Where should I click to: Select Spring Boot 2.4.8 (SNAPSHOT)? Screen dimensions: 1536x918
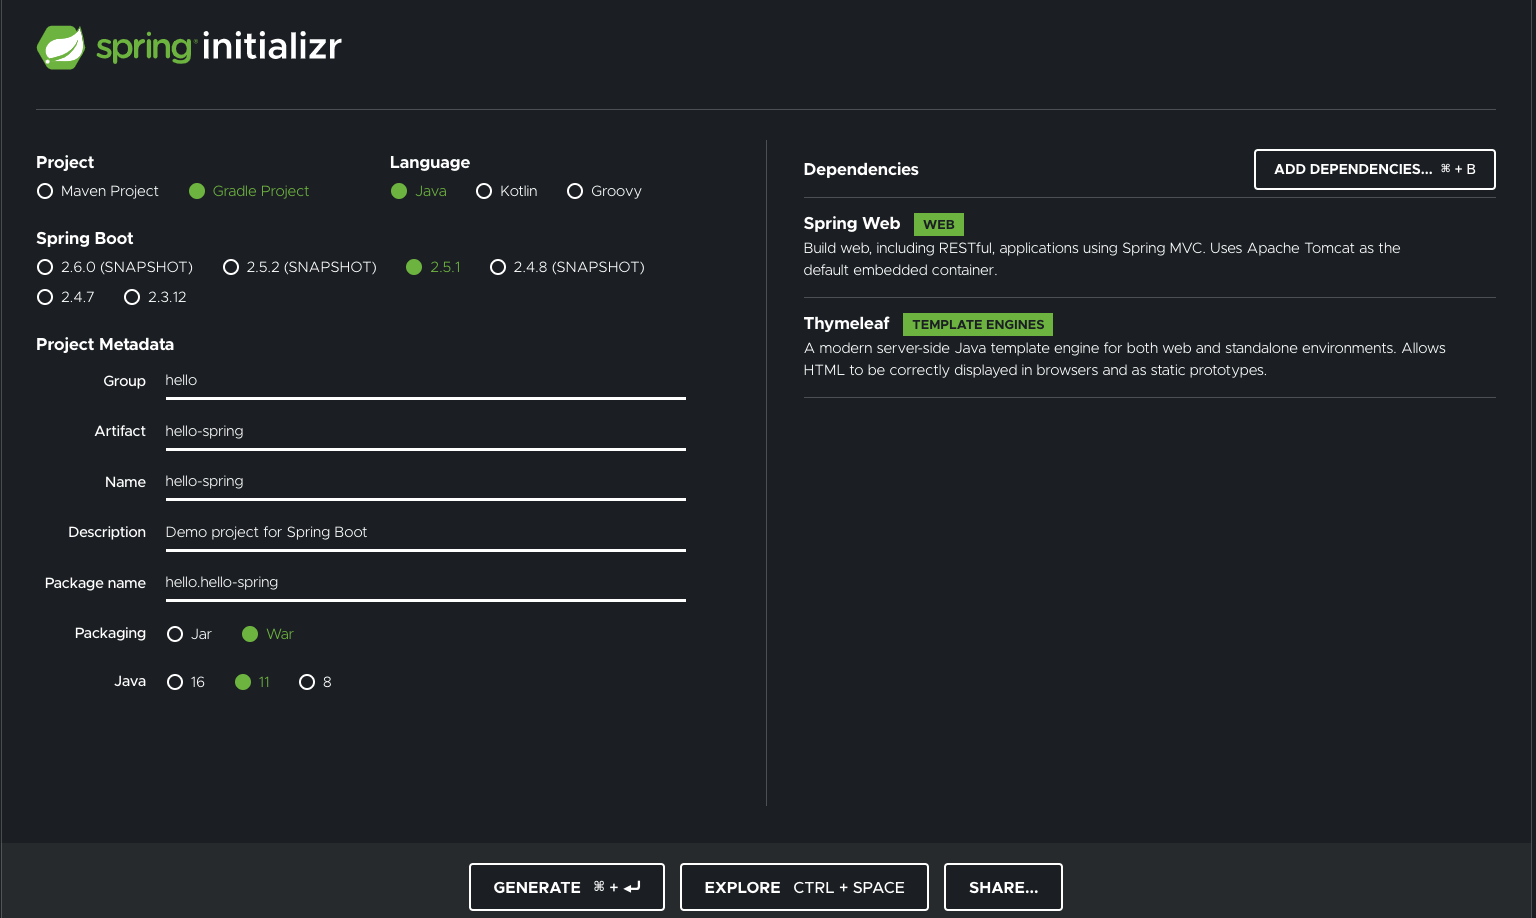tap(498, 267)
